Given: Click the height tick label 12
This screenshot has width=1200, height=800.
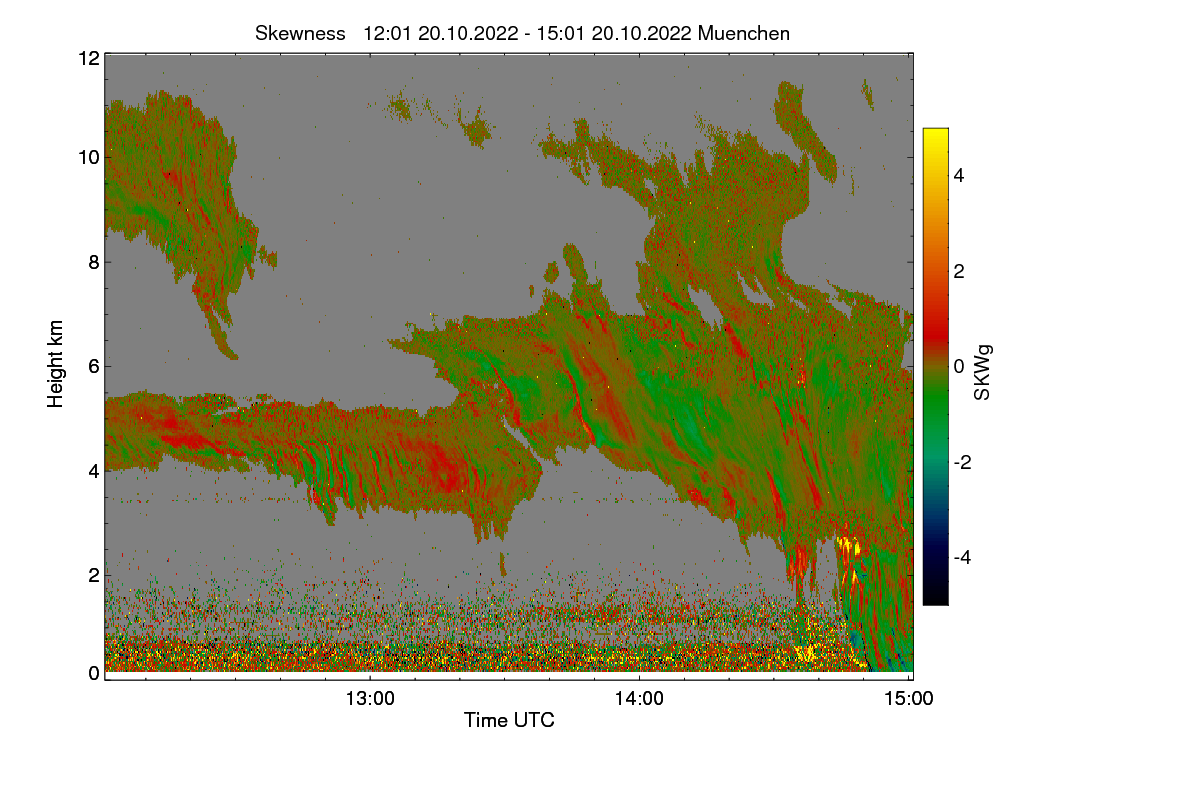Looking at the screenshot, I should click(88, 58).
